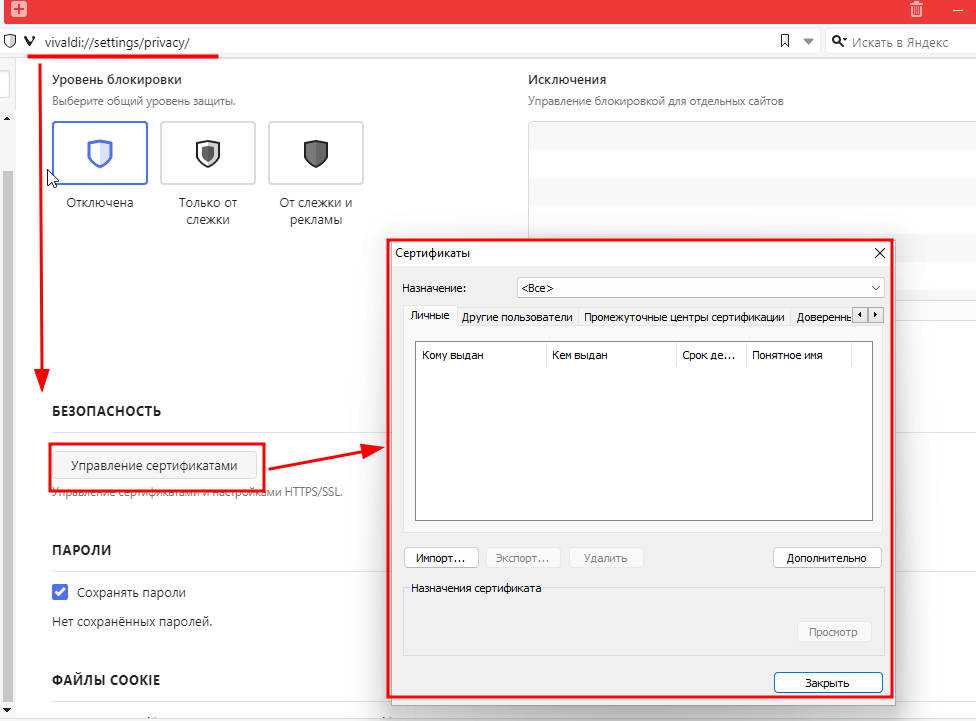
Task: Open Промежуточные центры сертификации tab
Action: [x=684, y=317]
